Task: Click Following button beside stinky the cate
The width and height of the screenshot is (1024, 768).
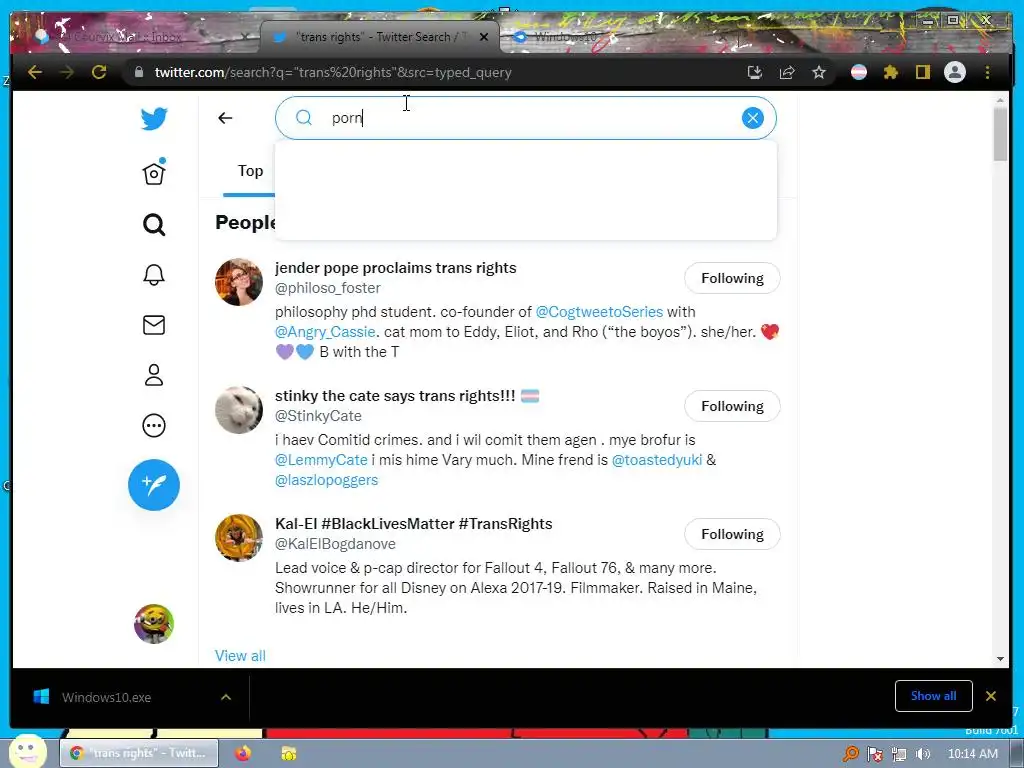Action: [x=732, y=406]
